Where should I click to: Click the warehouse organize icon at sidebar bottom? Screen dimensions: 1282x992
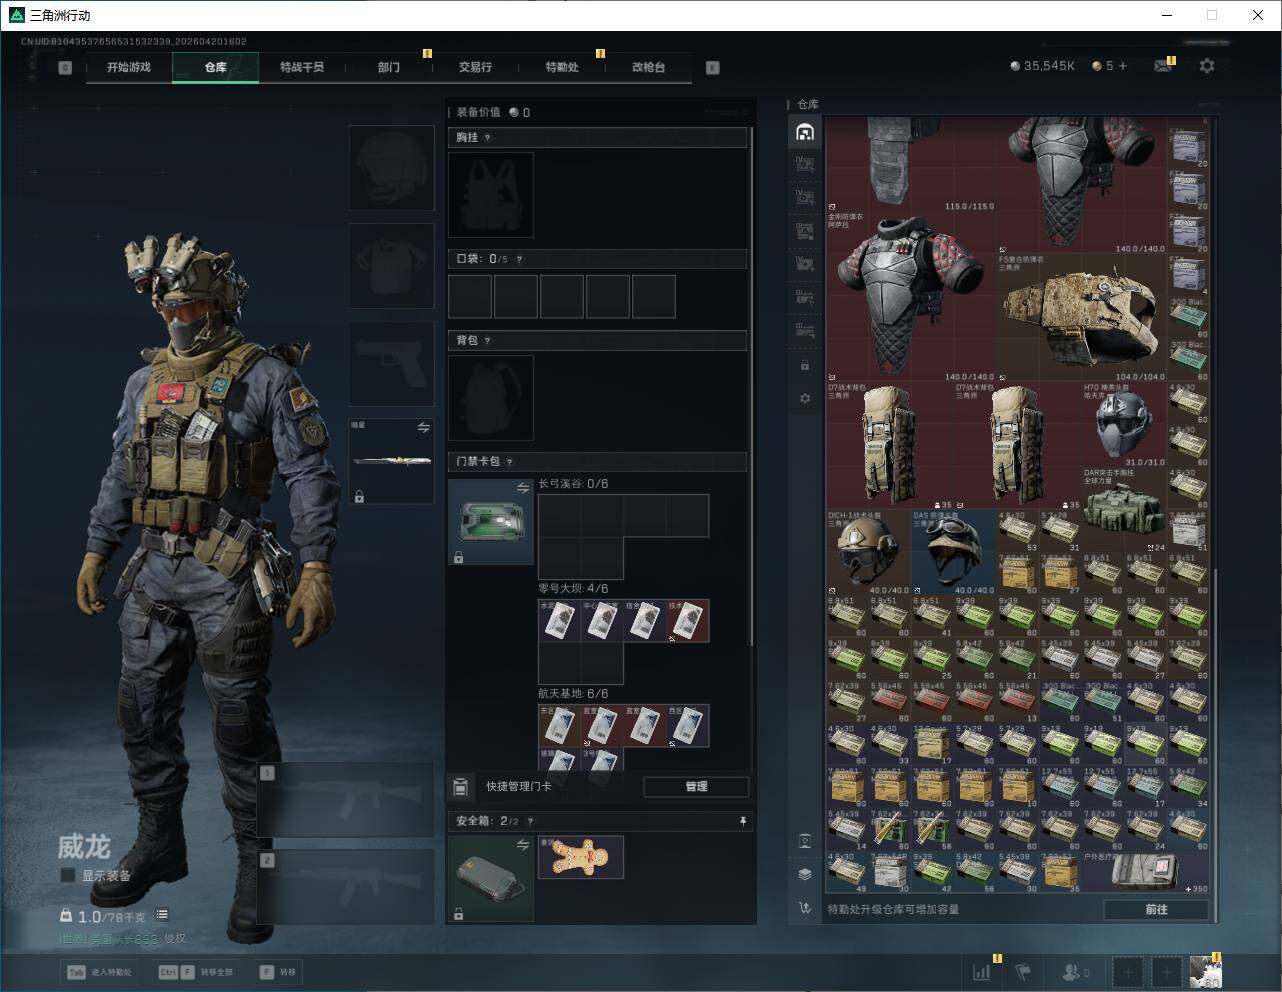click(805, 908)
